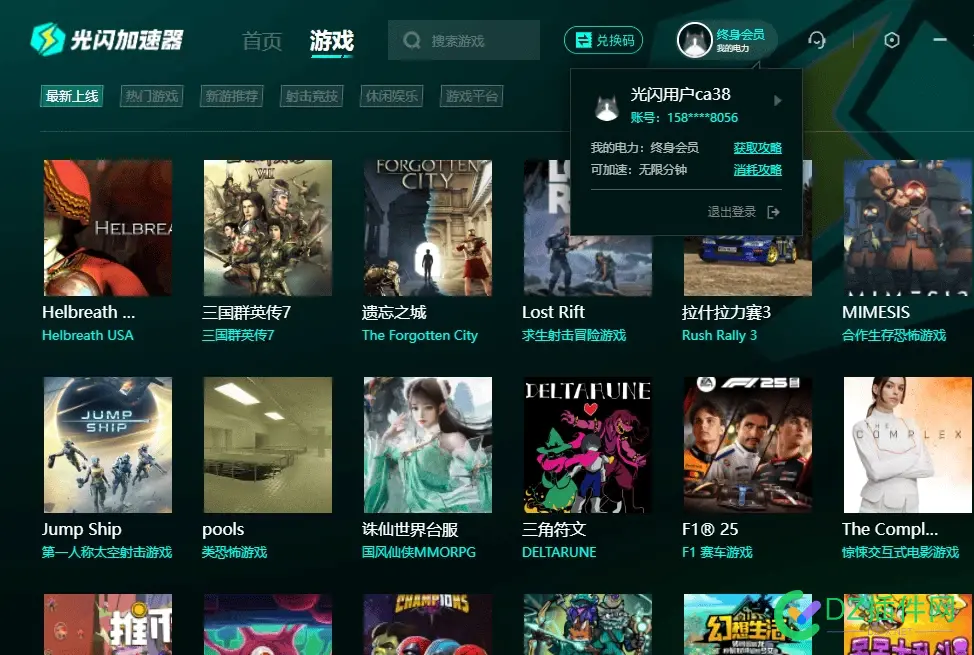Click the 兑换码 redeem code button
974x655 pixels.
pos(603,40)
